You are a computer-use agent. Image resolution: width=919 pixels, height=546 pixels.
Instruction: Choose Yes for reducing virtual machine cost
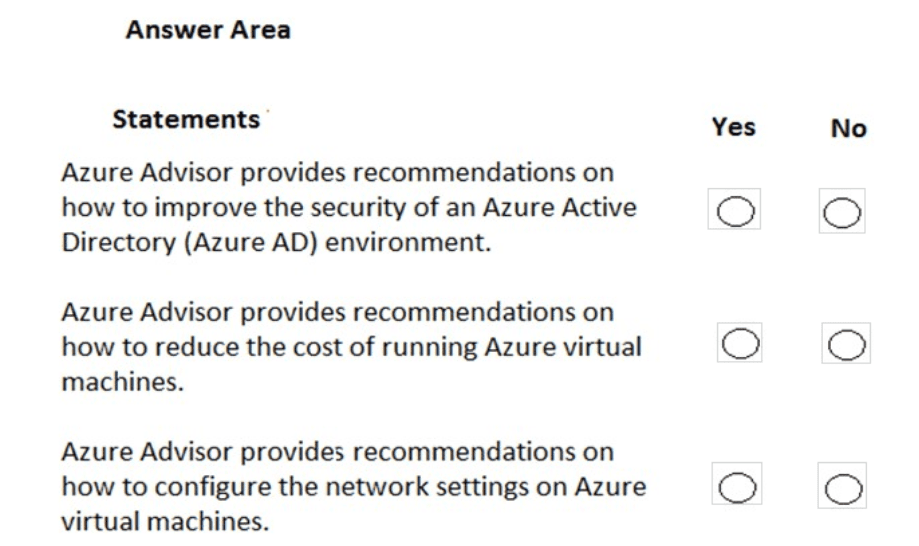(739, 343)
